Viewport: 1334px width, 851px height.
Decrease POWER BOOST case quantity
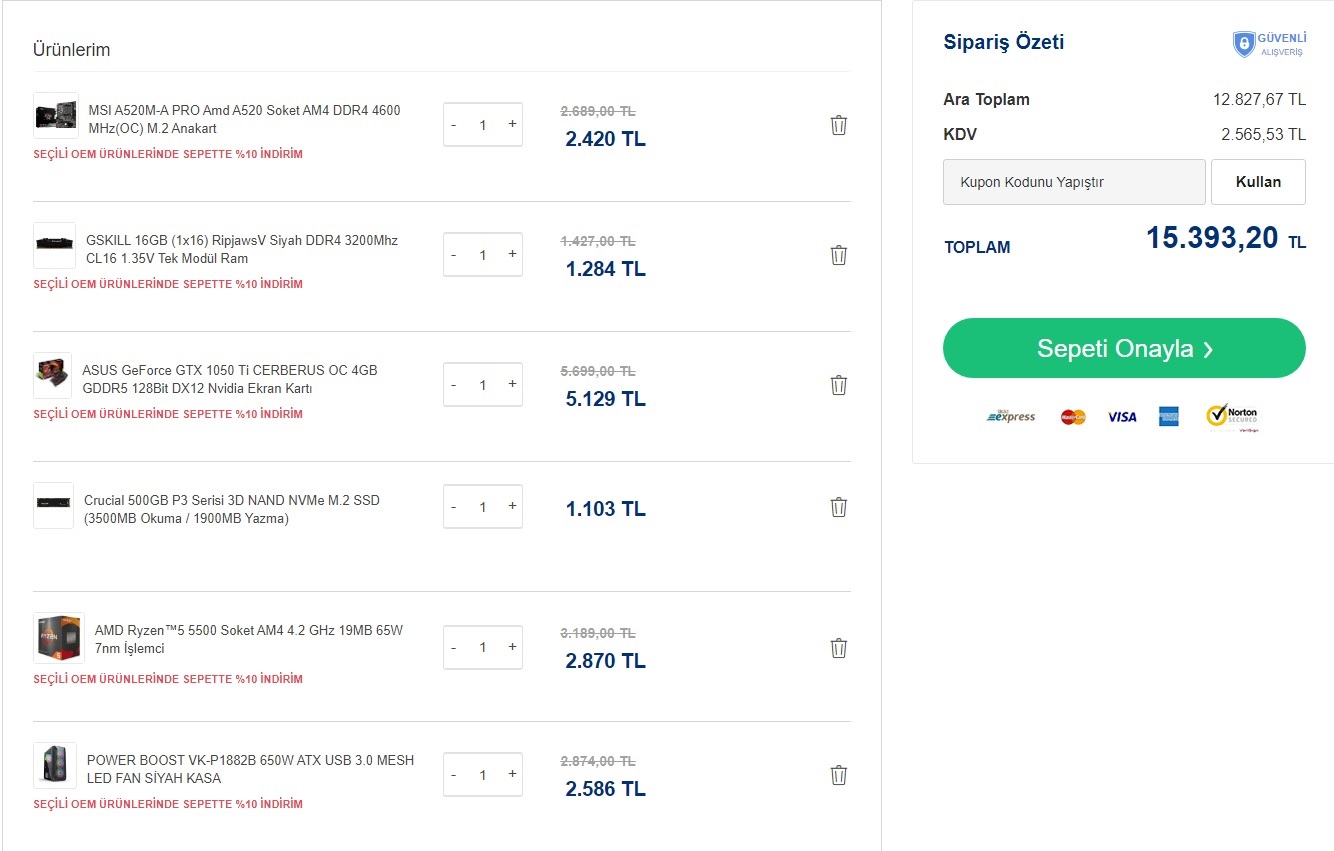pyautogui.click(x=454, y=775)
